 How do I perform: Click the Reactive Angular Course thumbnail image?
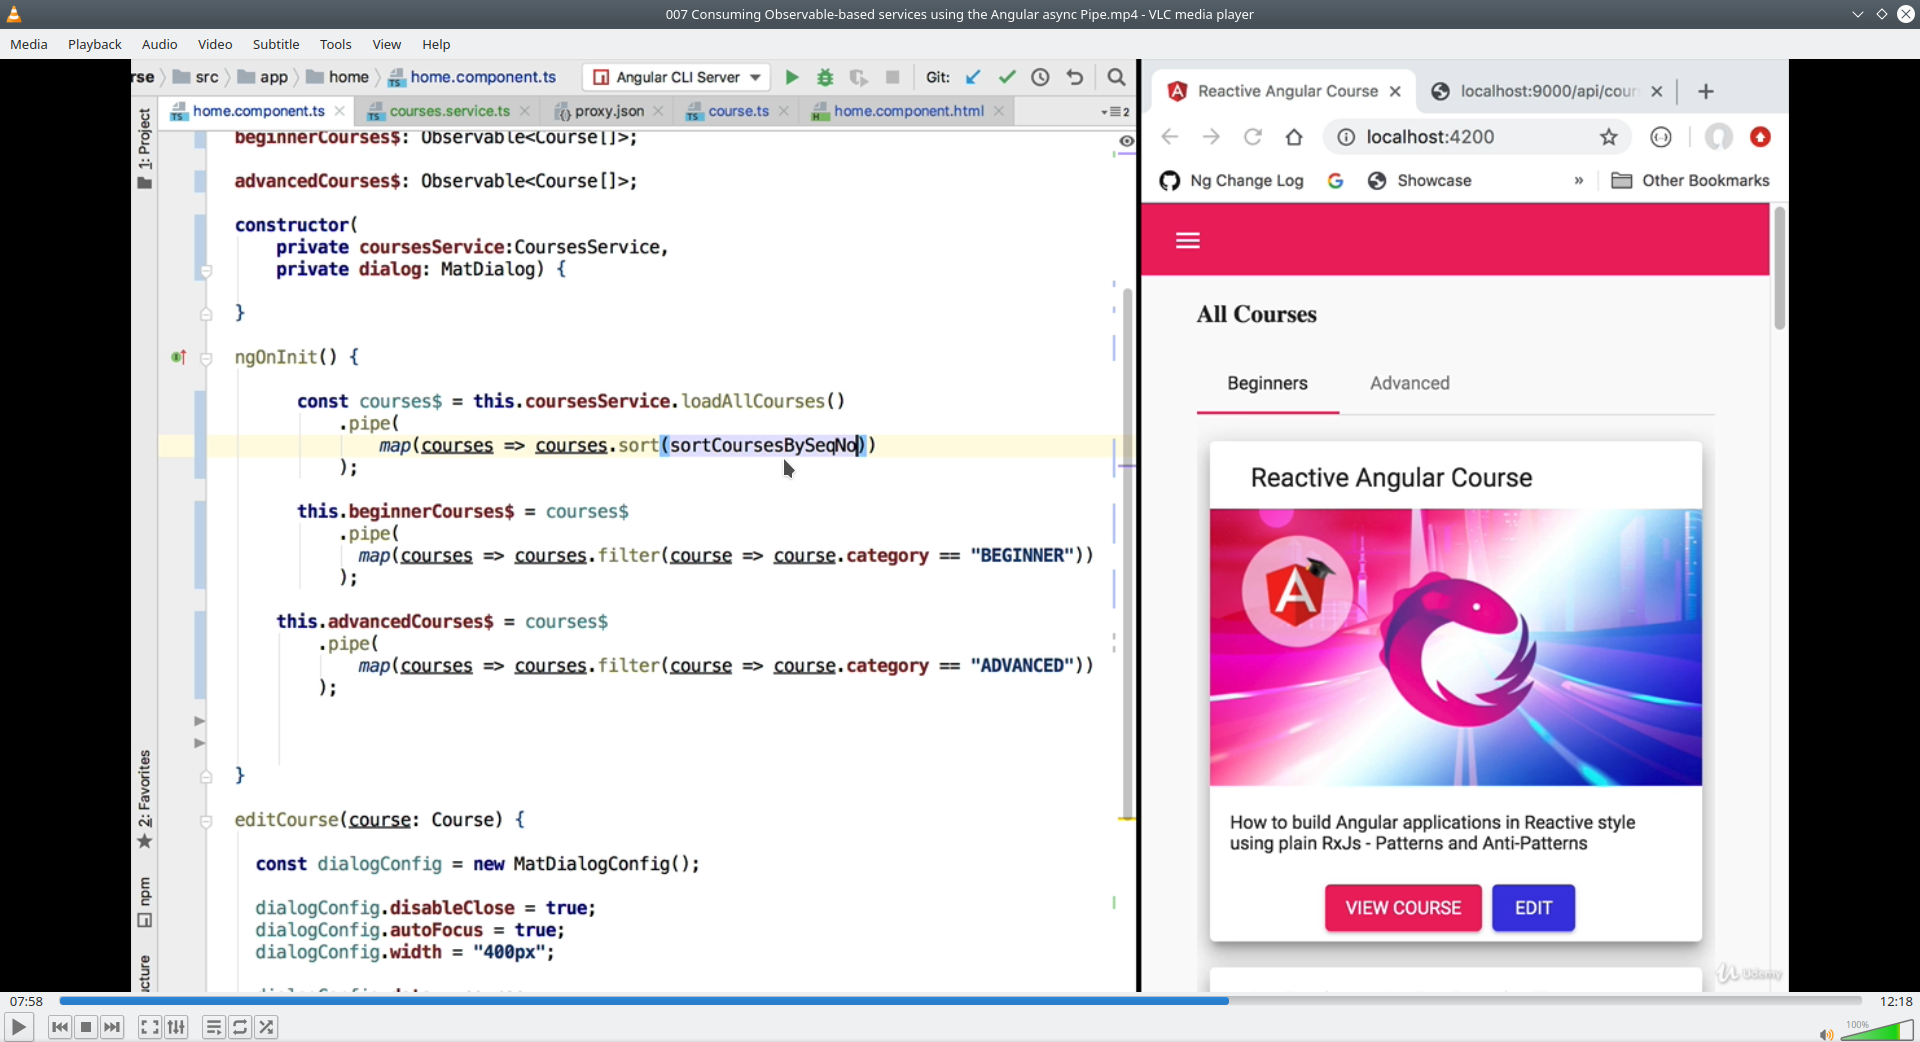pyautogui.click(x=1455, y=647)
